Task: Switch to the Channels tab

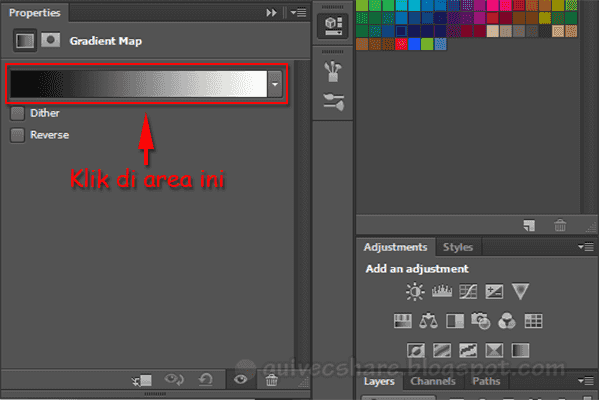Action: tap(433, 381)
